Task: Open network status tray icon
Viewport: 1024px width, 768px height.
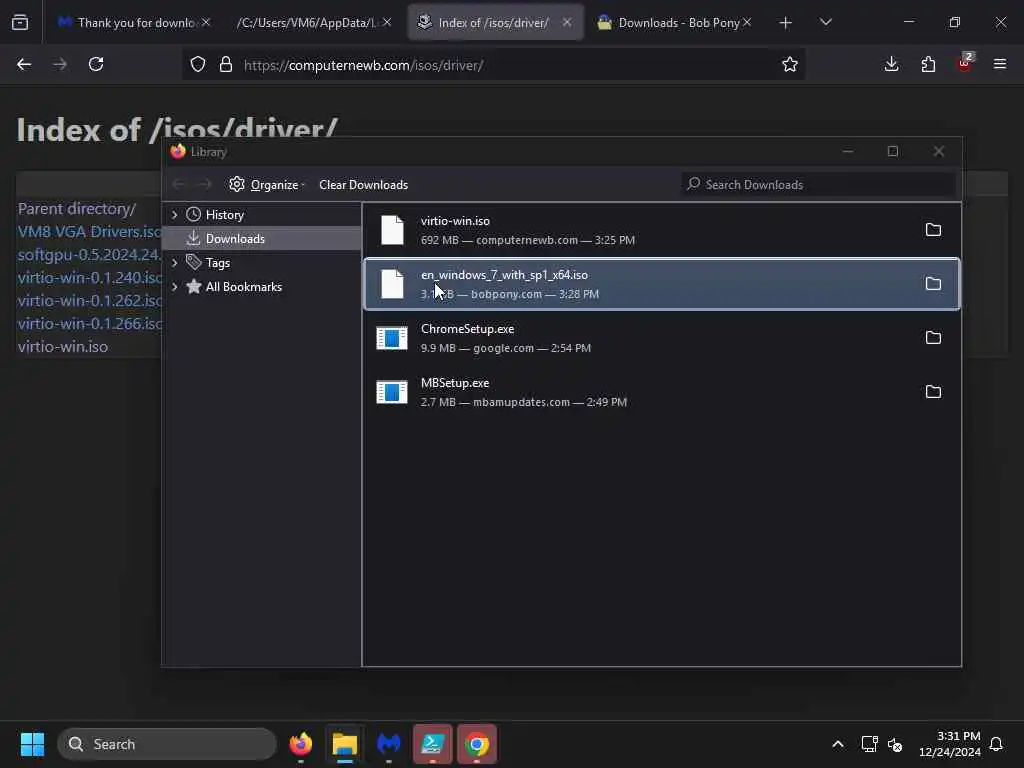Action: 869,744
